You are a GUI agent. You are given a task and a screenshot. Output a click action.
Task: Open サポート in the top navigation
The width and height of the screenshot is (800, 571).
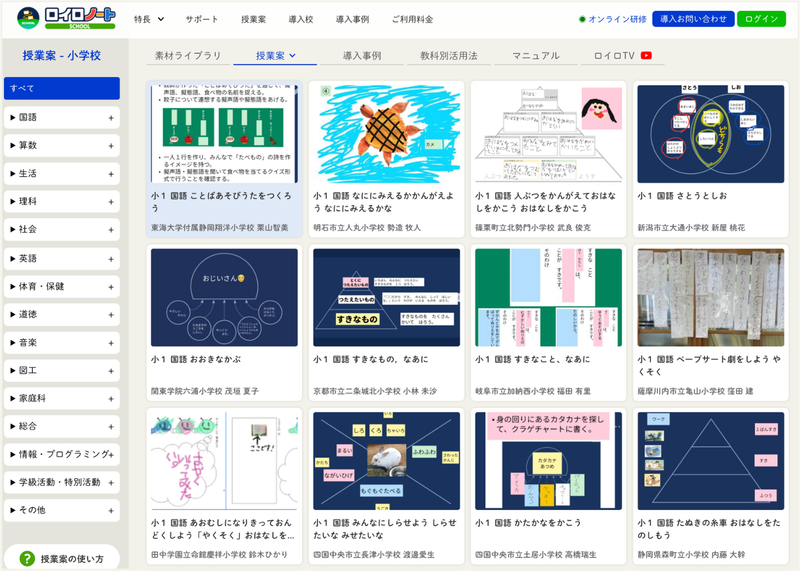202,19
